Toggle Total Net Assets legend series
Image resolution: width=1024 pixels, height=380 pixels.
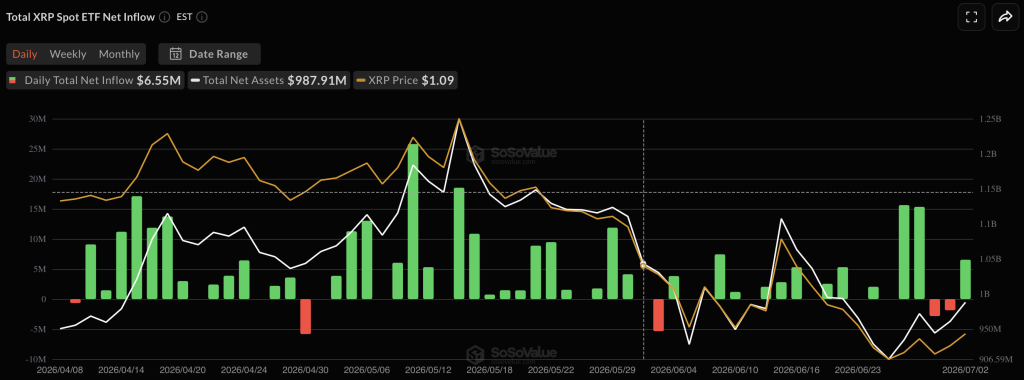pyautogui.click(x=270, y=81)
